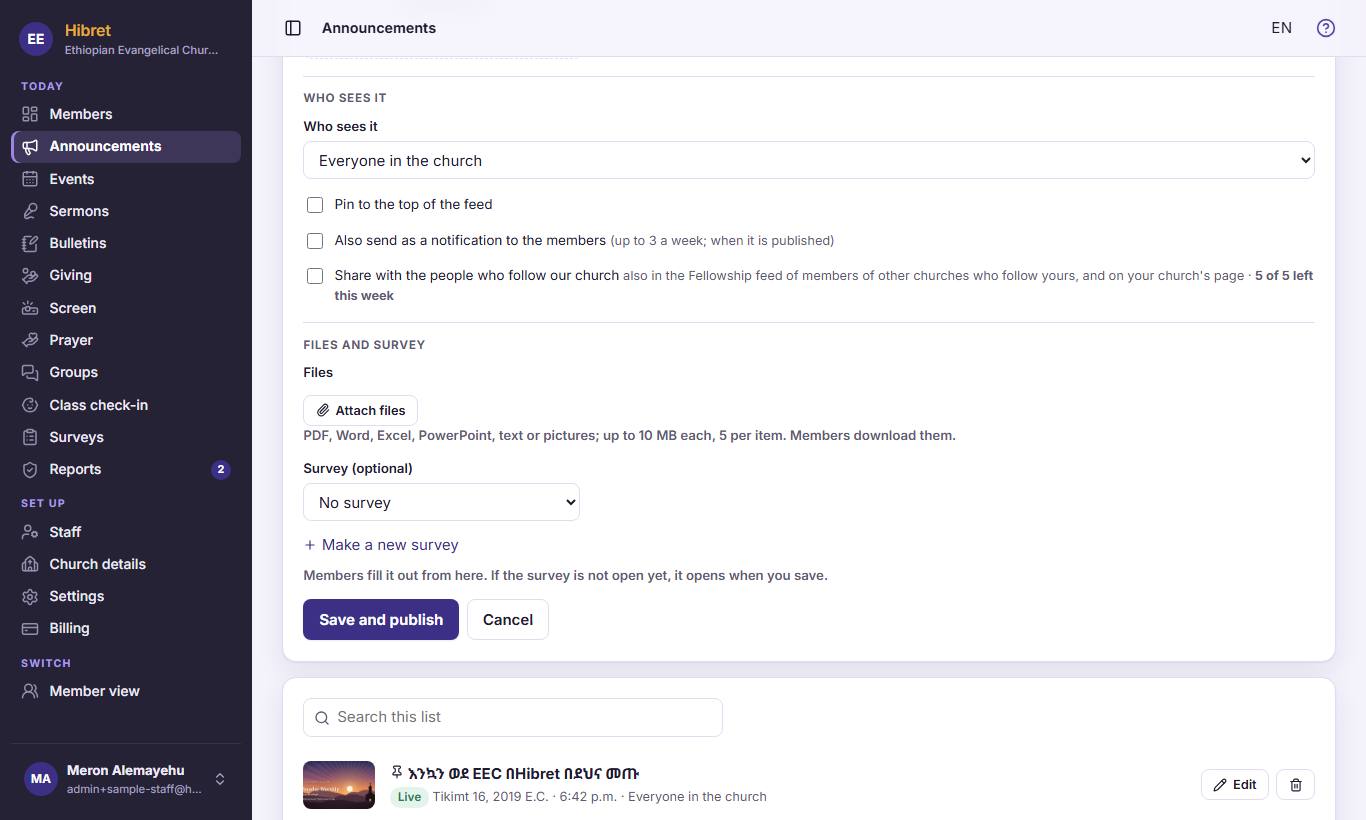Click the admin+sample-staff email text
The image size is (1366, 820).
pyautogui.click(x=134, y=789)
